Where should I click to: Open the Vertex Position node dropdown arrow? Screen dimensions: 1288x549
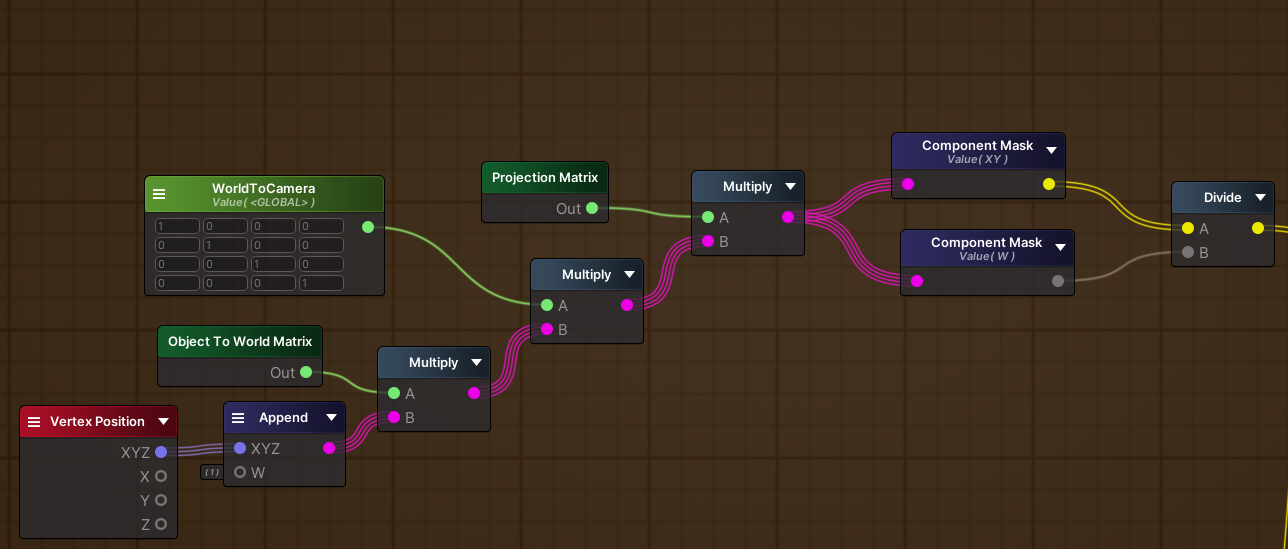click(x=163, y=422)
